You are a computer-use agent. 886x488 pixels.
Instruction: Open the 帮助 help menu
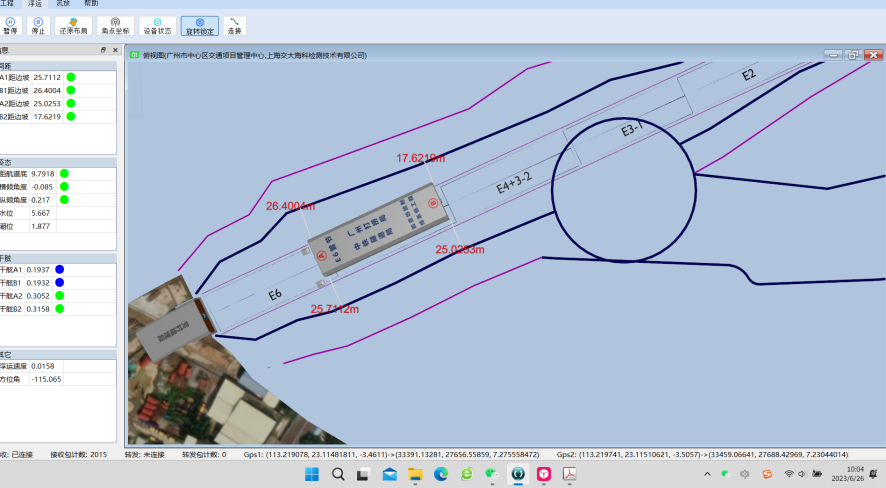(91, 3)
